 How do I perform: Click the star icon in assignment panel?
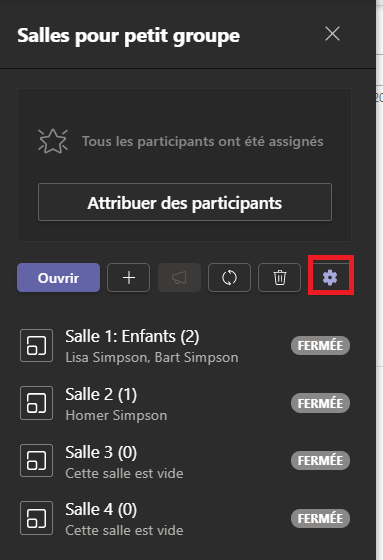(53, 141)
